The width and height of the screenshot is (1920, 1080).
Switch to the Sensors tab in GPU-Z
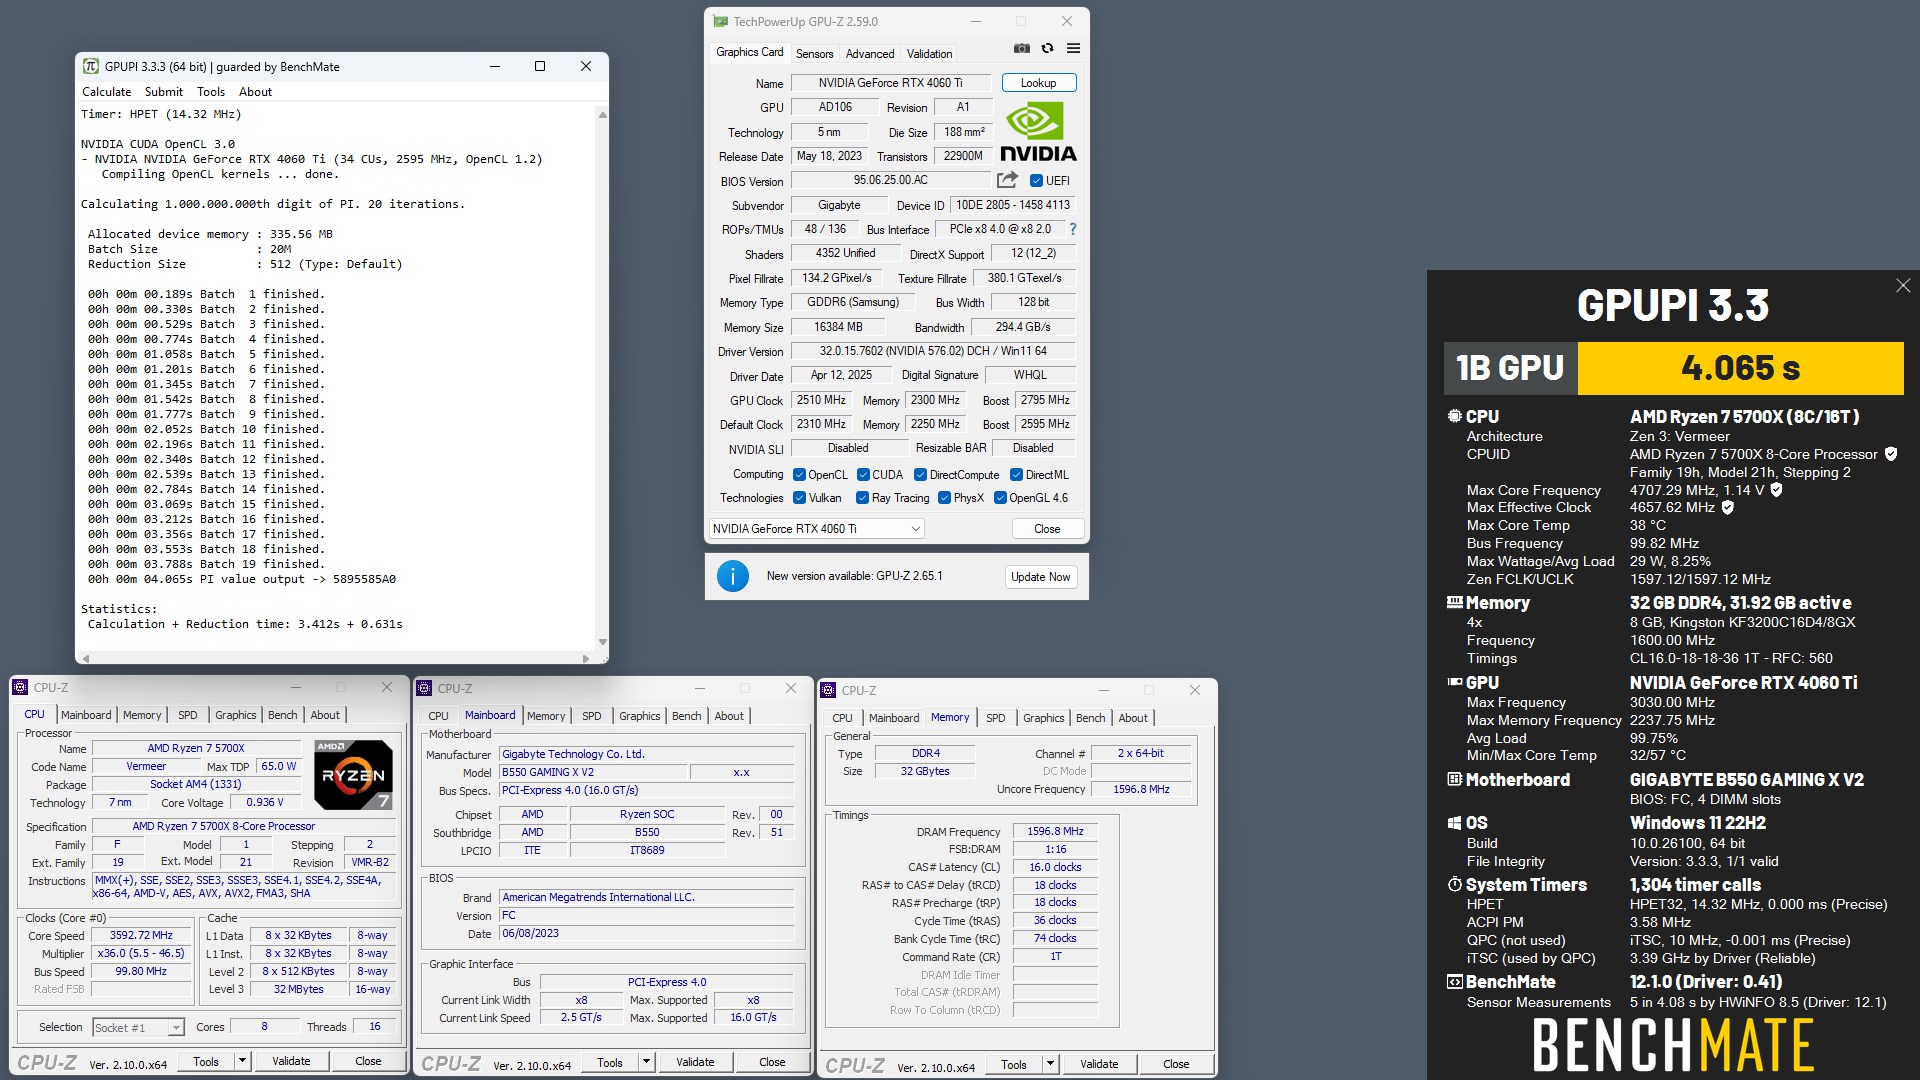[814, 54]
